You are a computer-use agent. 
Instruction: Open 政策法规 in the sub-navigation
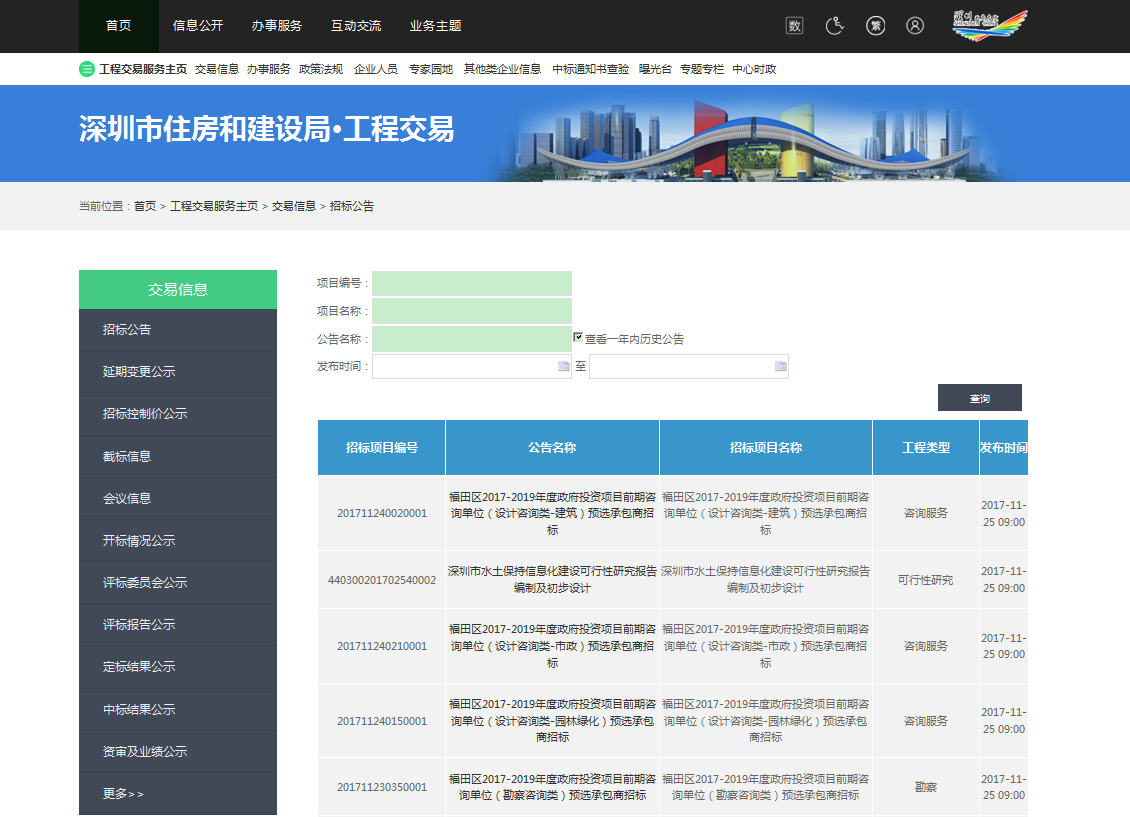(321, 69)
